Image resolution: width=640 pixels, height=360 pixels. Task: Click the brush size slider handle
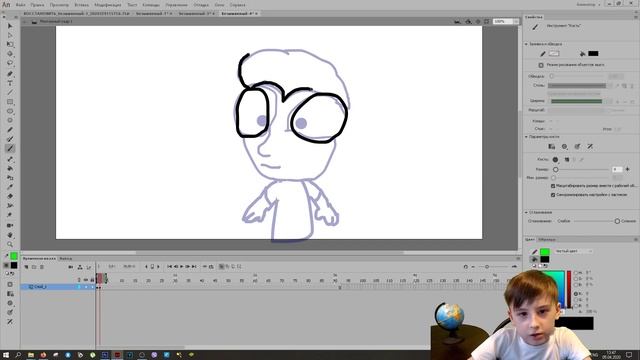[x=556, y=169]
